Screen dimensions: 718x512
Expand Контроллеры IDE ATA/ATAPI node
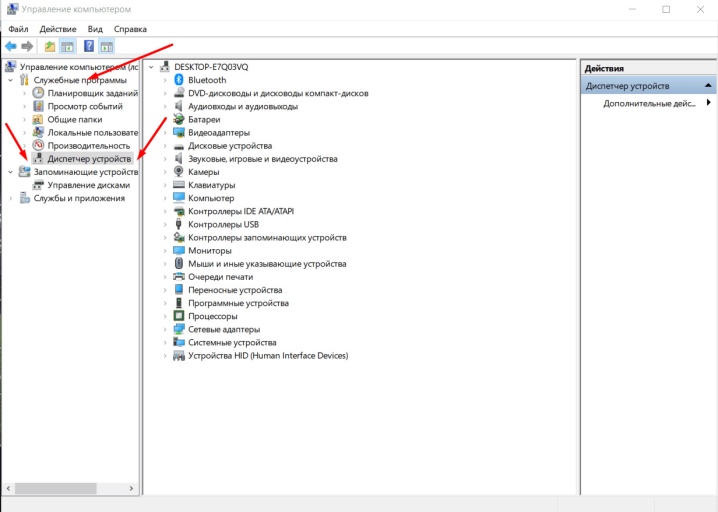click(x=165, y=211)
